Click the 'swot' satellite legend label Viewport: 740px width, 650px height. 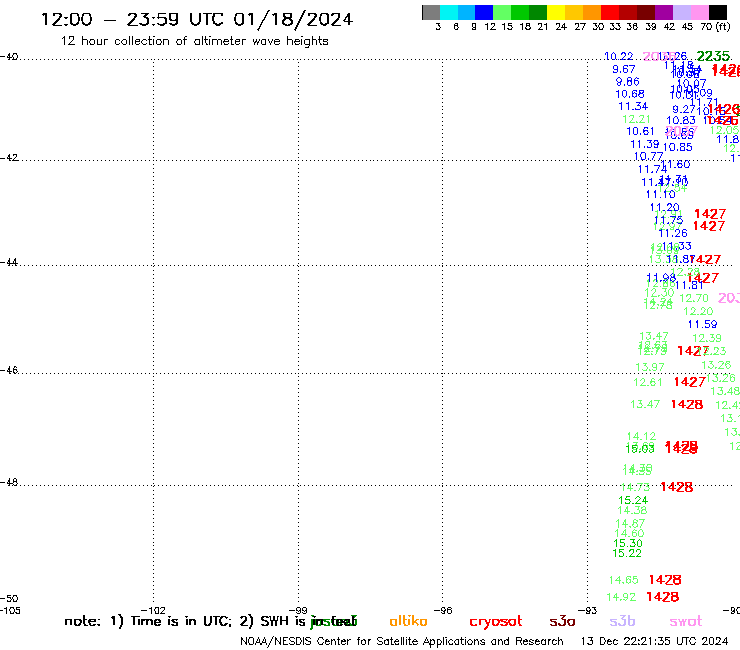686,622
